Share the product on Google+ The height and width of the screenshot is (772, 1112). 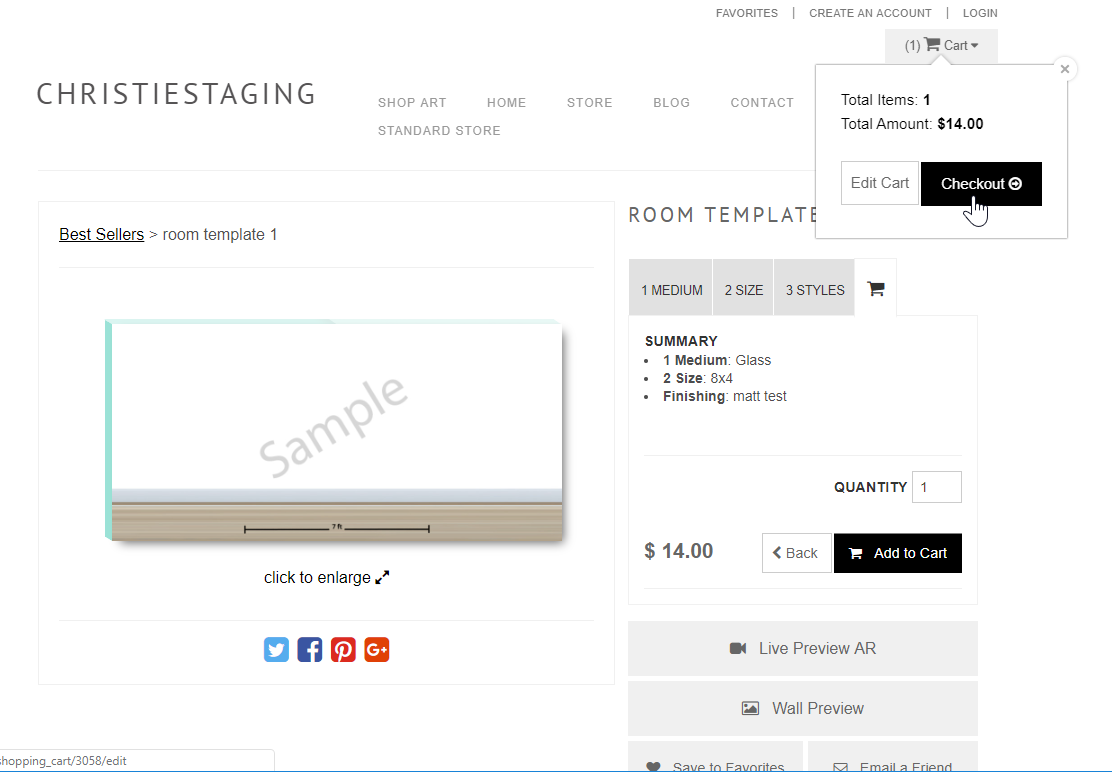(377, 649)
